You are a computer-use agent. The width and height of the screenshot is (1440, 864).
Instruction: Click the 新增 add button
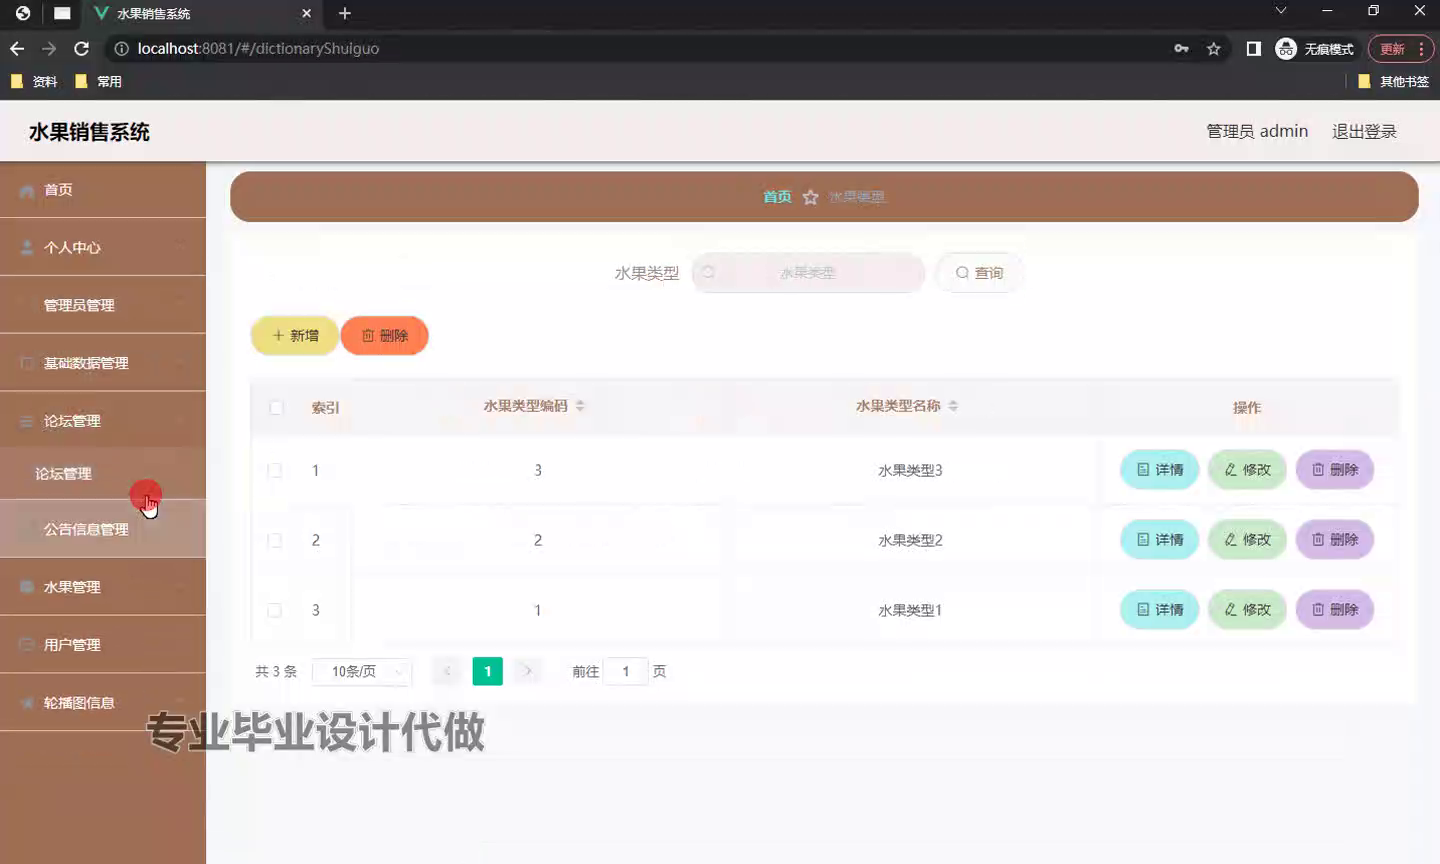(x=295, y=336)
